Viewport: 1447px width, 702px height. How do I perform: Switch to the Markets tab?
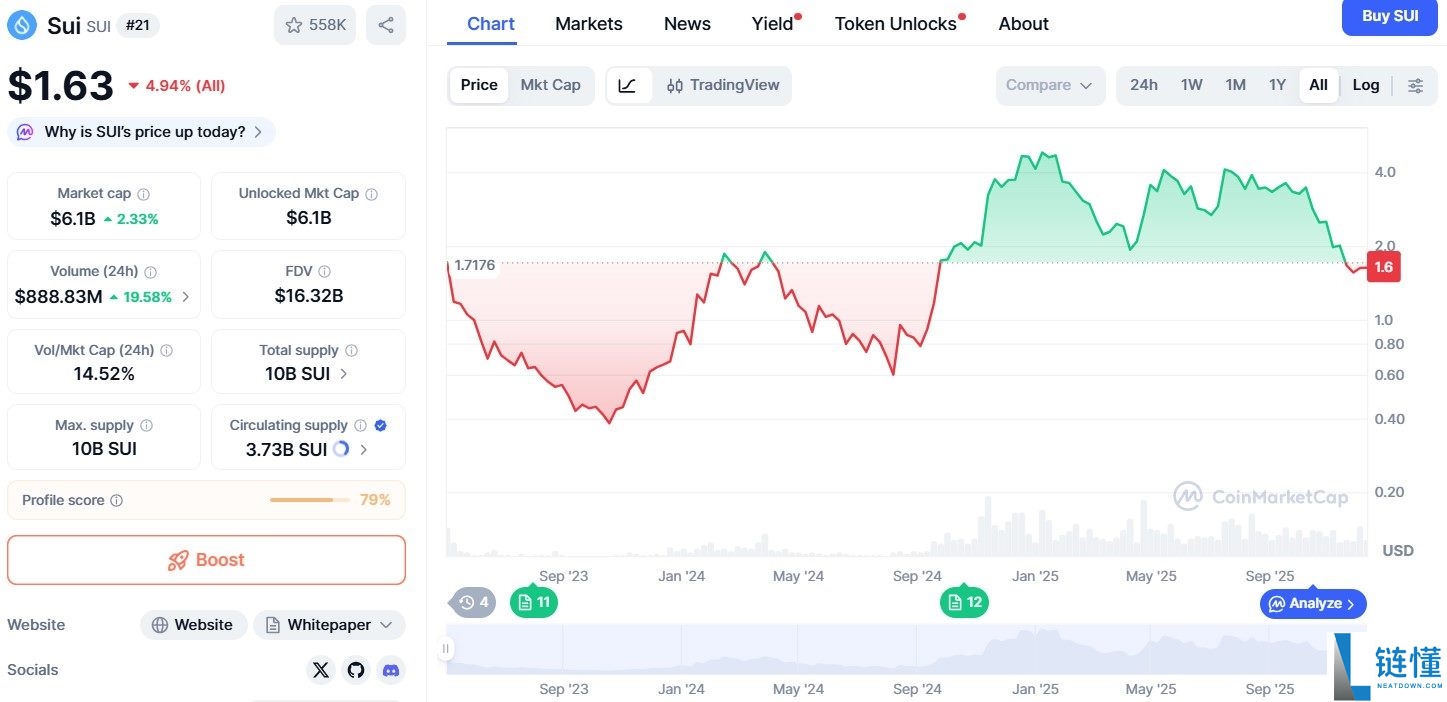[588, 23]
